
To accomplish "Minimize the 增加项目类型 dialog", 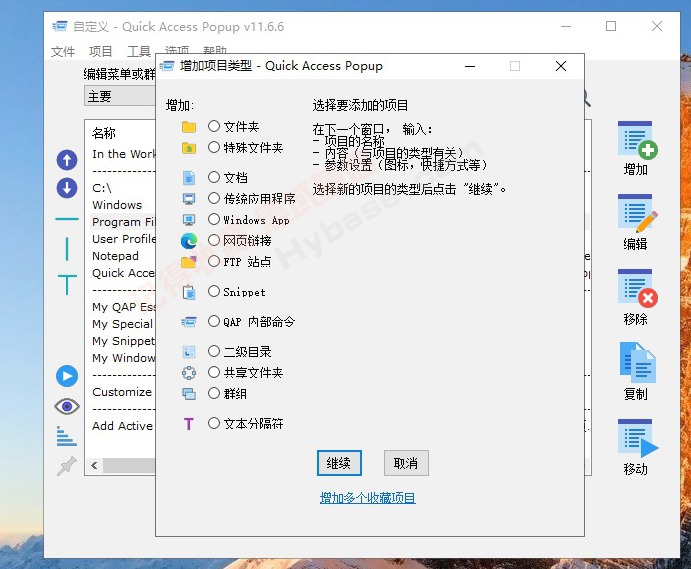I will tap(470, 66).
